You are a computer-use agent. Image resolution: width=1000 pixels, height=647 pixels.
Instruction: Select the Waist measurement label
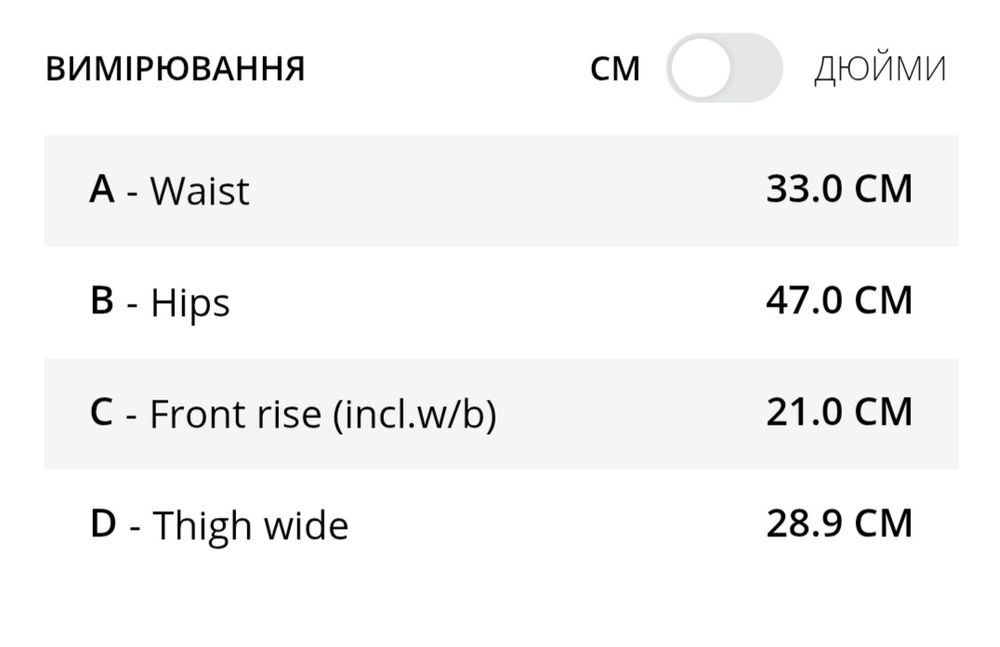(199, 191)
